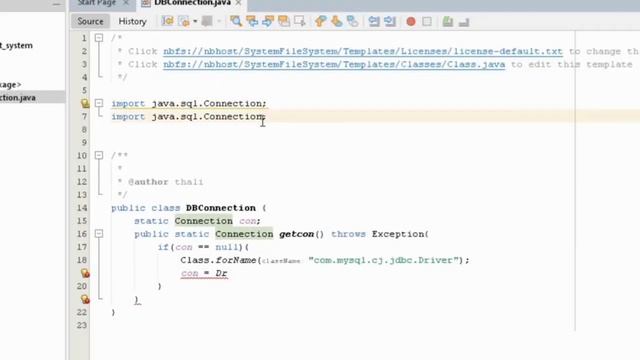Click the Find Selection magnifier icon
The image size is (640, 360).
pos(236,21)
